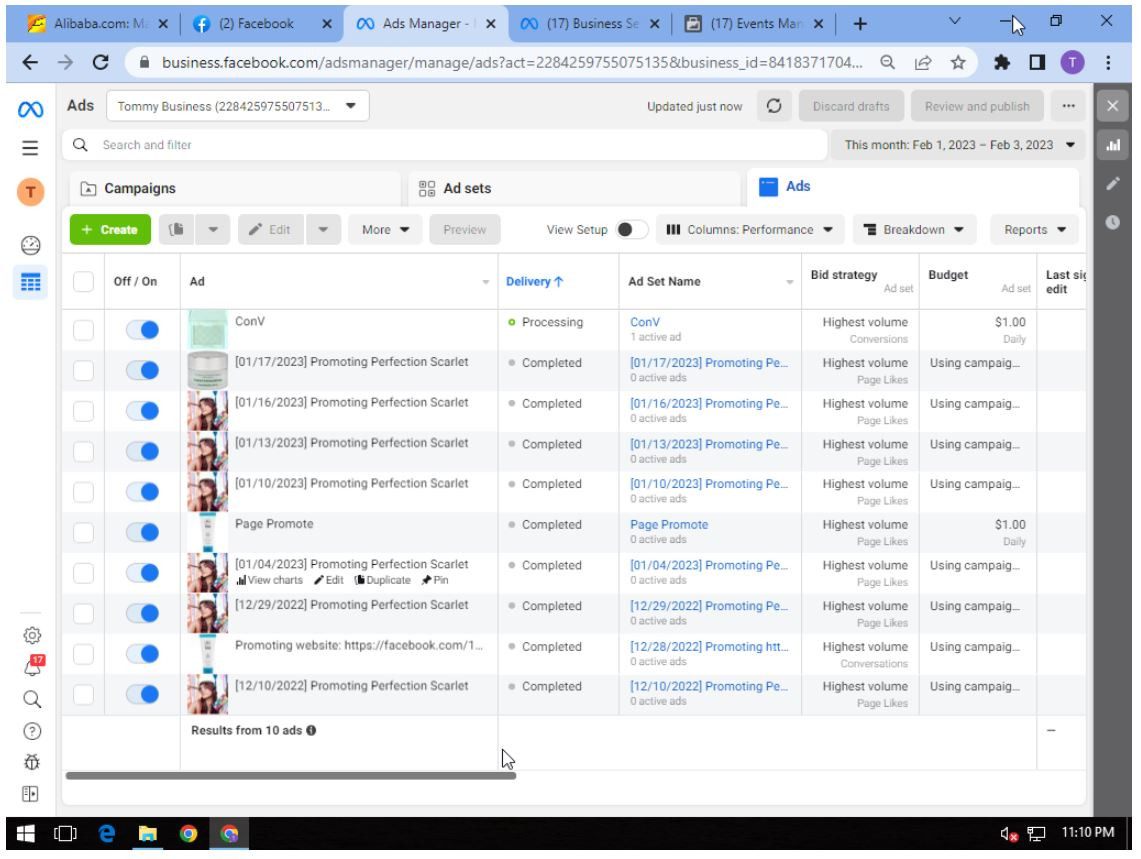Open the Meta logo home icon

pyautogui.click(x=31, y=110)
